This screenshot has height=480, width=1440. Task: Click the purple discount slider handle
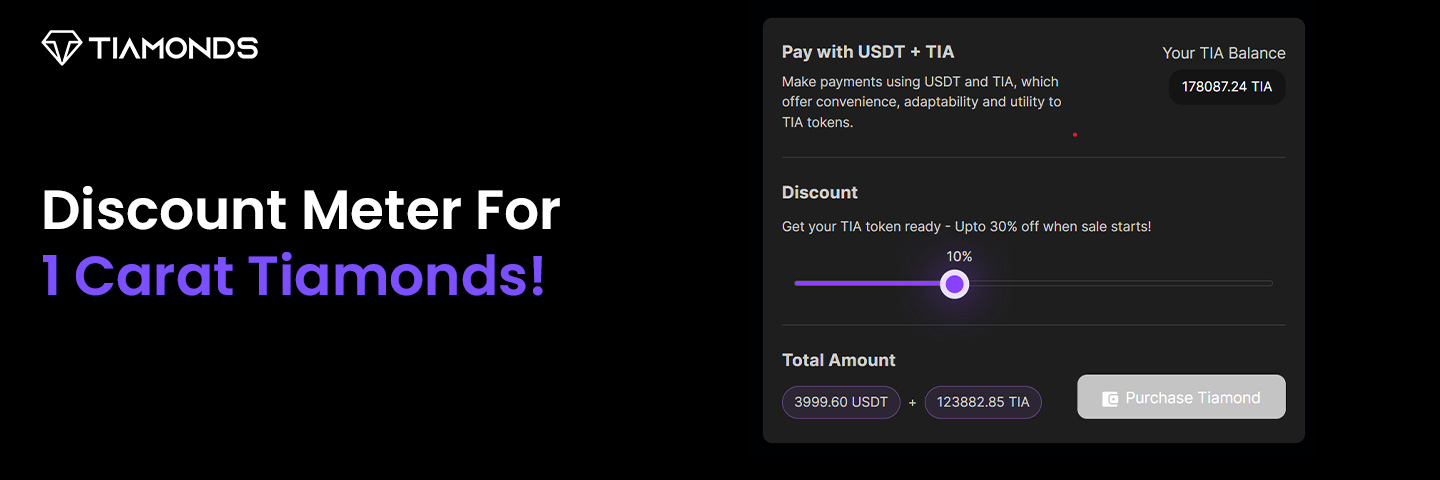coord(955,284)
